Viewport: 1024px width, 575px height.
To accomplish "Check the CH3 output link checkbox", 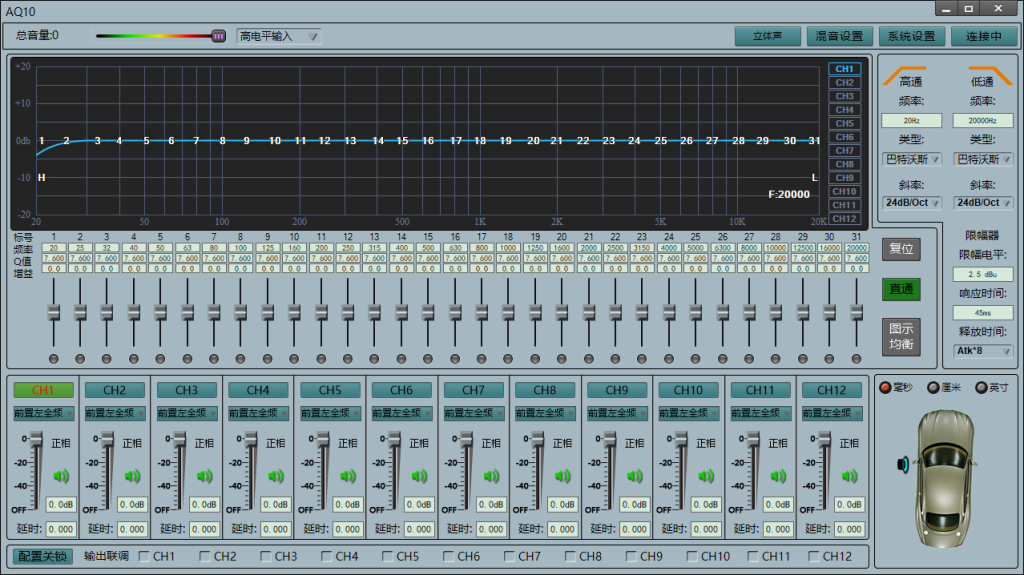I will [266, 556].
